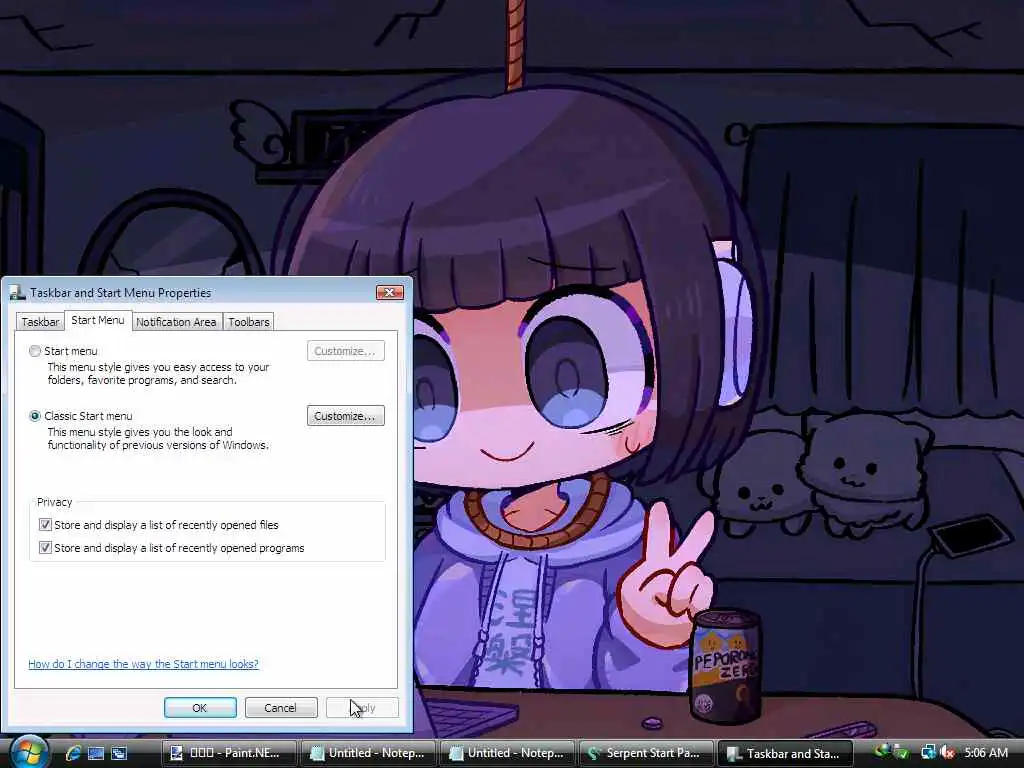
Task: Close the Taskbar and Start Menu Properties dialog
Action: click(390, 293)
